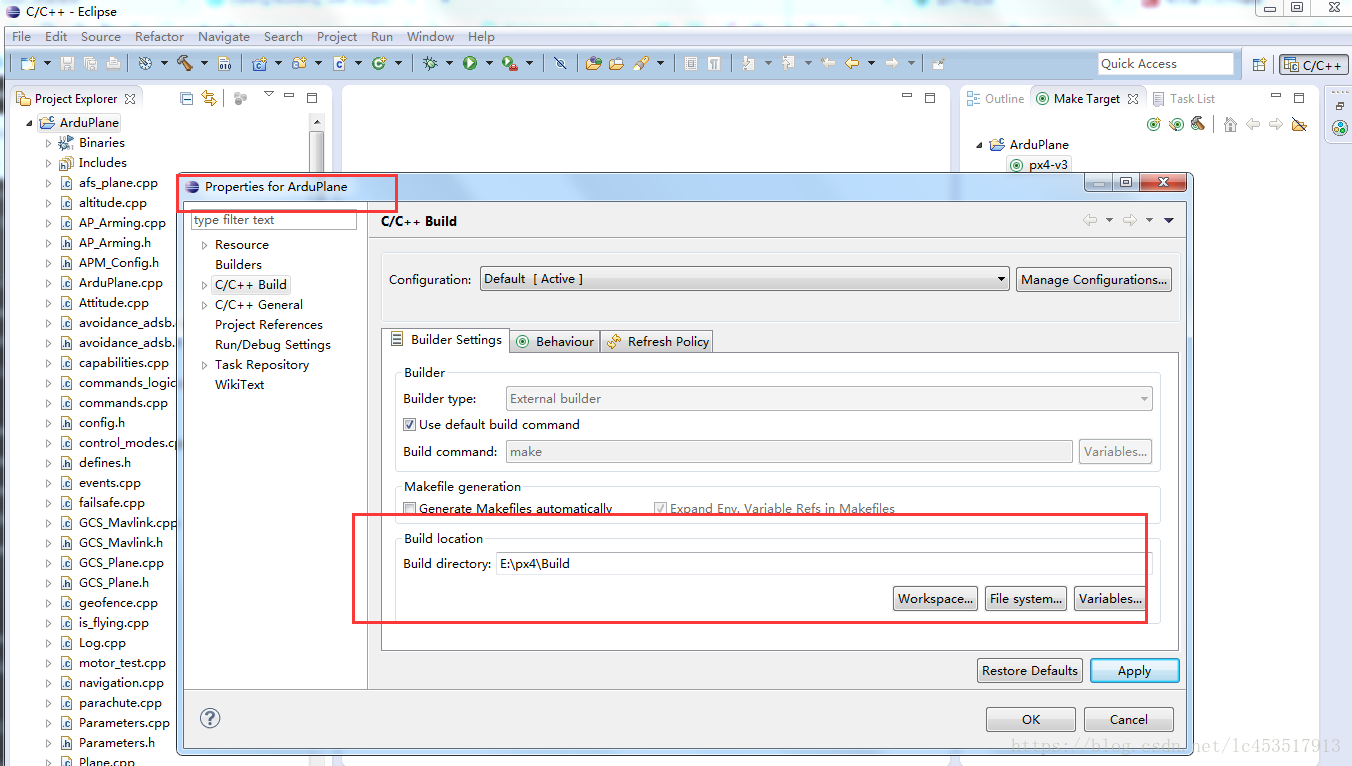Click the New C++ Class icon
Viewport: 1352px width, 766px height.
[x=379, y=63]
